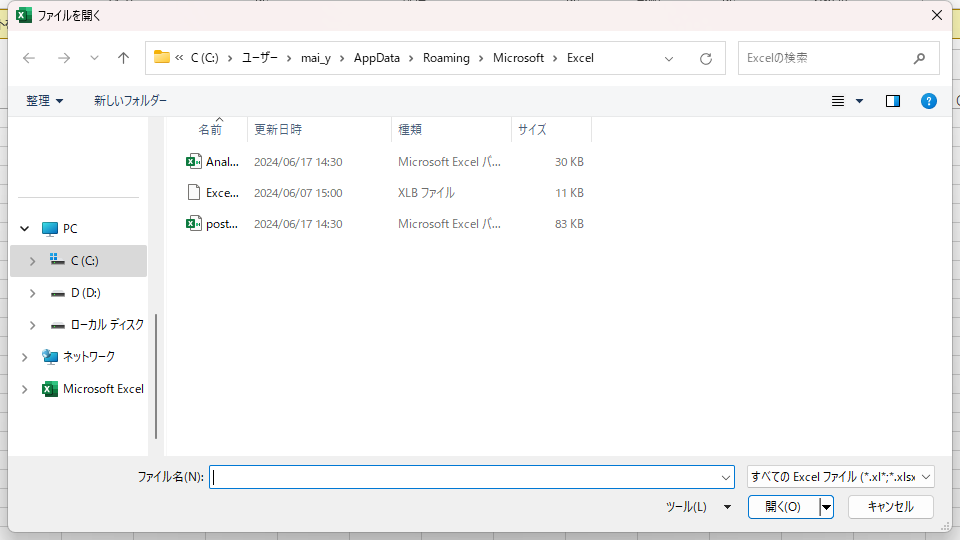Open the 整理 menu
Viewport: 960px width, 540px height.
coord(44,100)
